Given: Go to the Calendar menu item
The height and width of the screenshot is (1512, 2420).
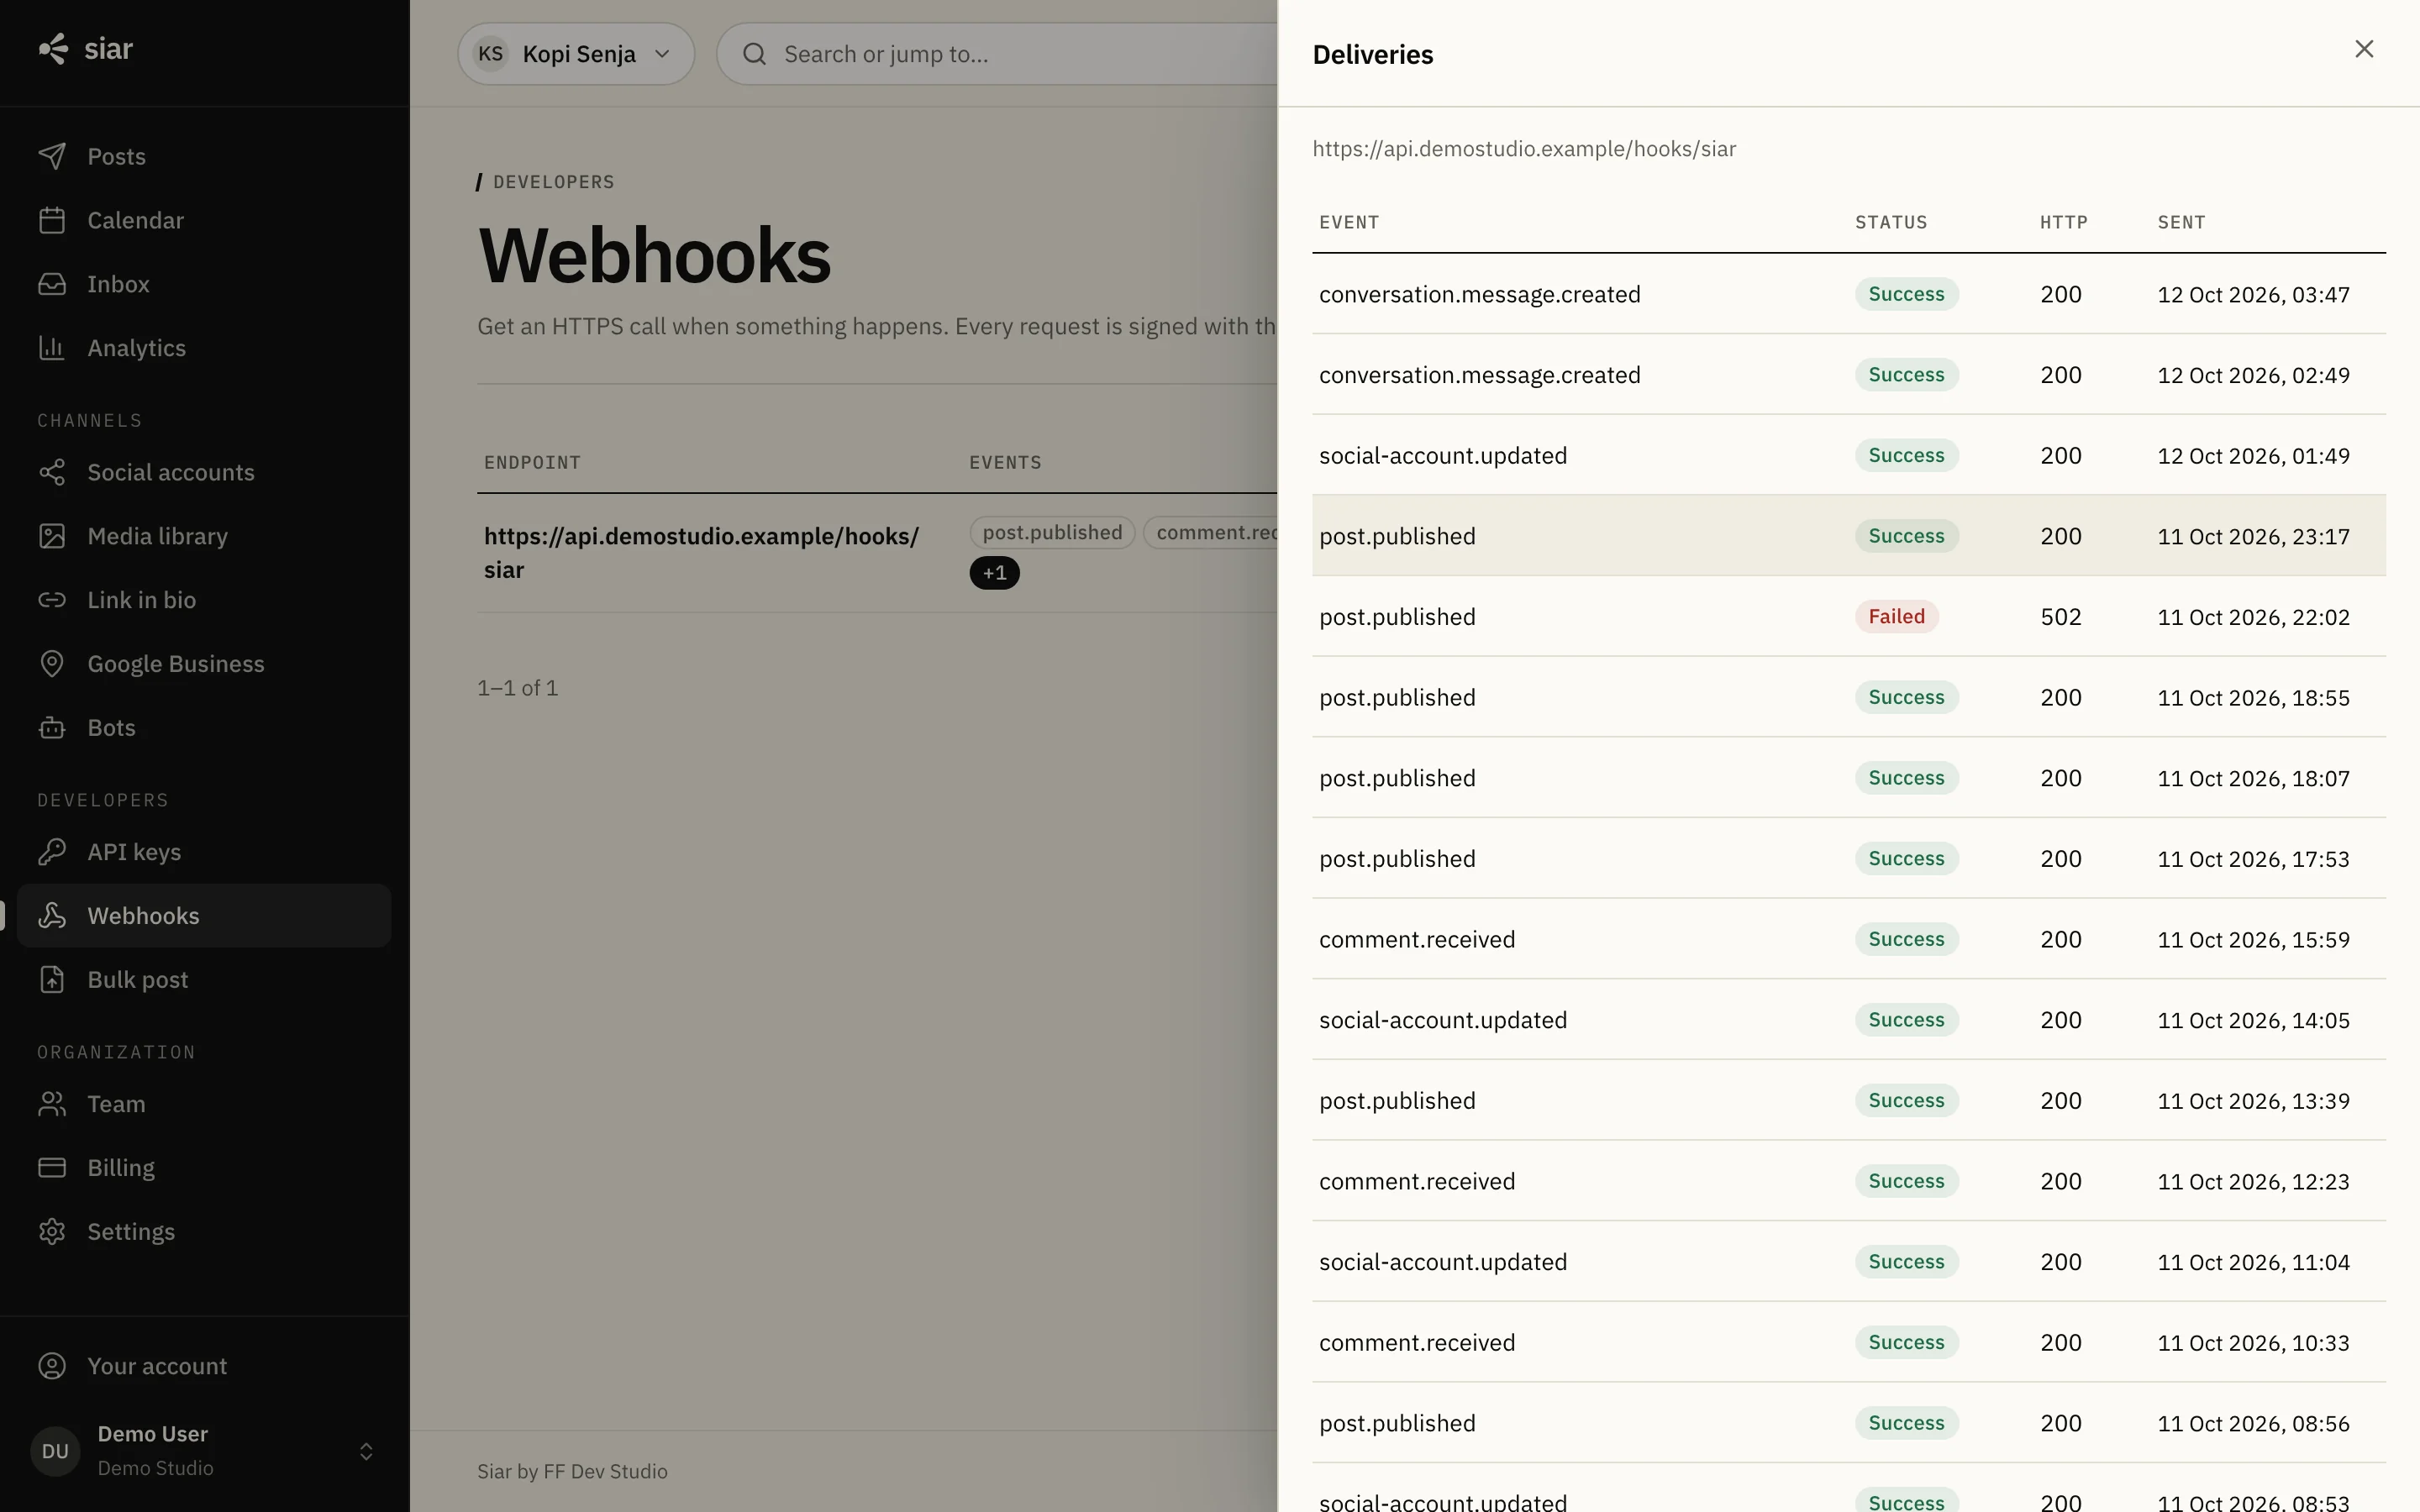Looking at the screenshot, I should (204, 220).
